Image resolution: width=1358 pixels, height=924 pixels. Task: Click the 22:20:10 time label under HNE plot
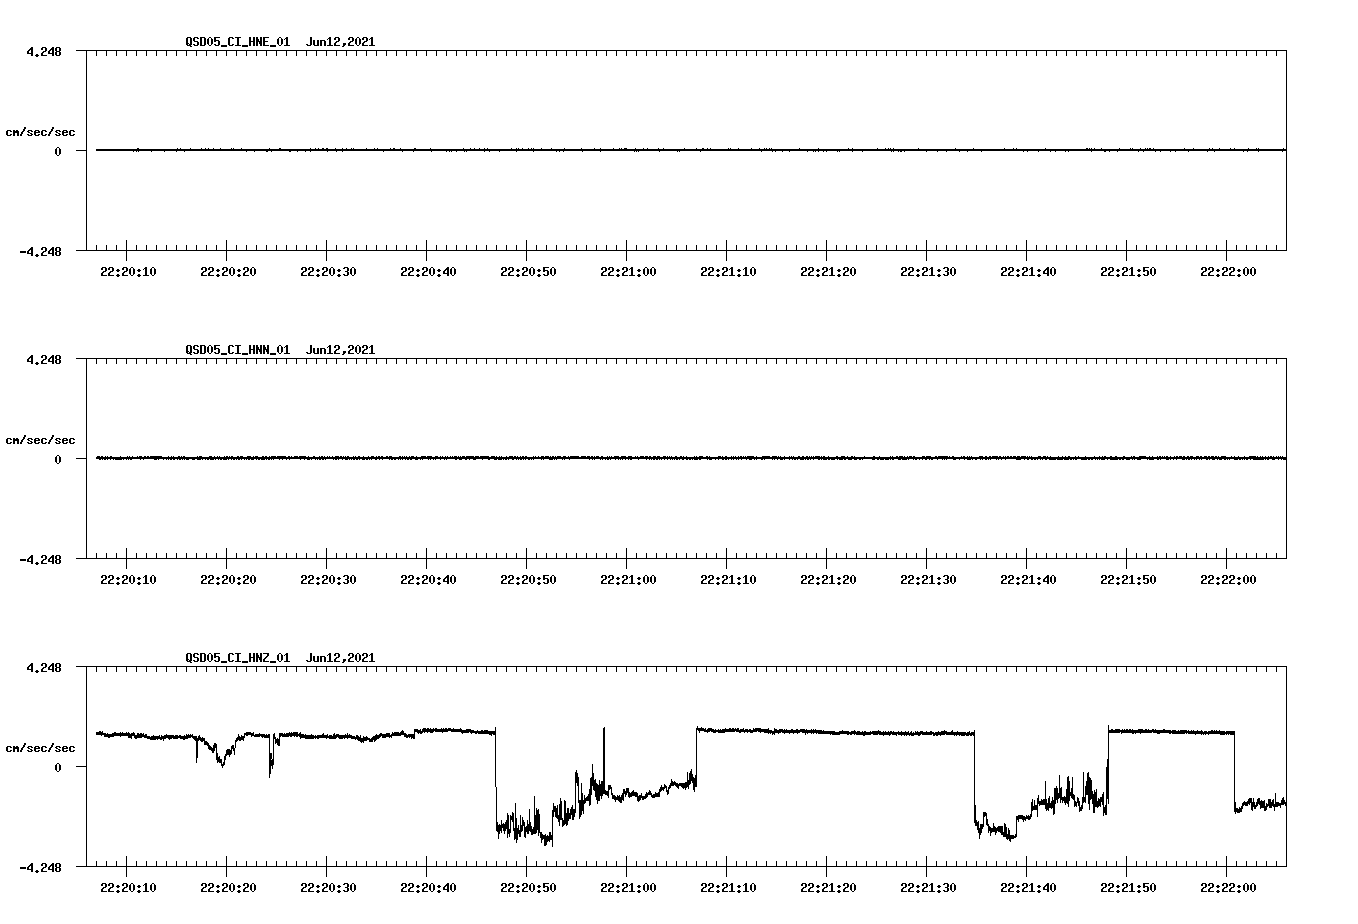(x=128, y=272)
